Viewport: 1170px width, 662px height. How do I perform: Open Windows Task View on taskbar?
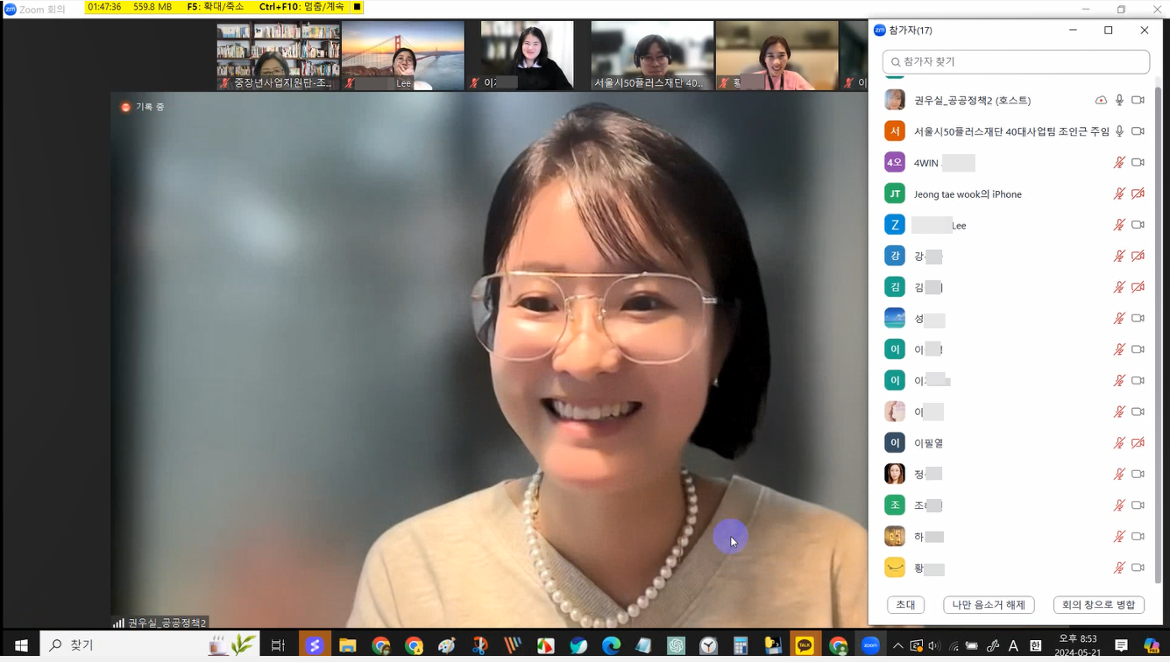pos(278,646)
